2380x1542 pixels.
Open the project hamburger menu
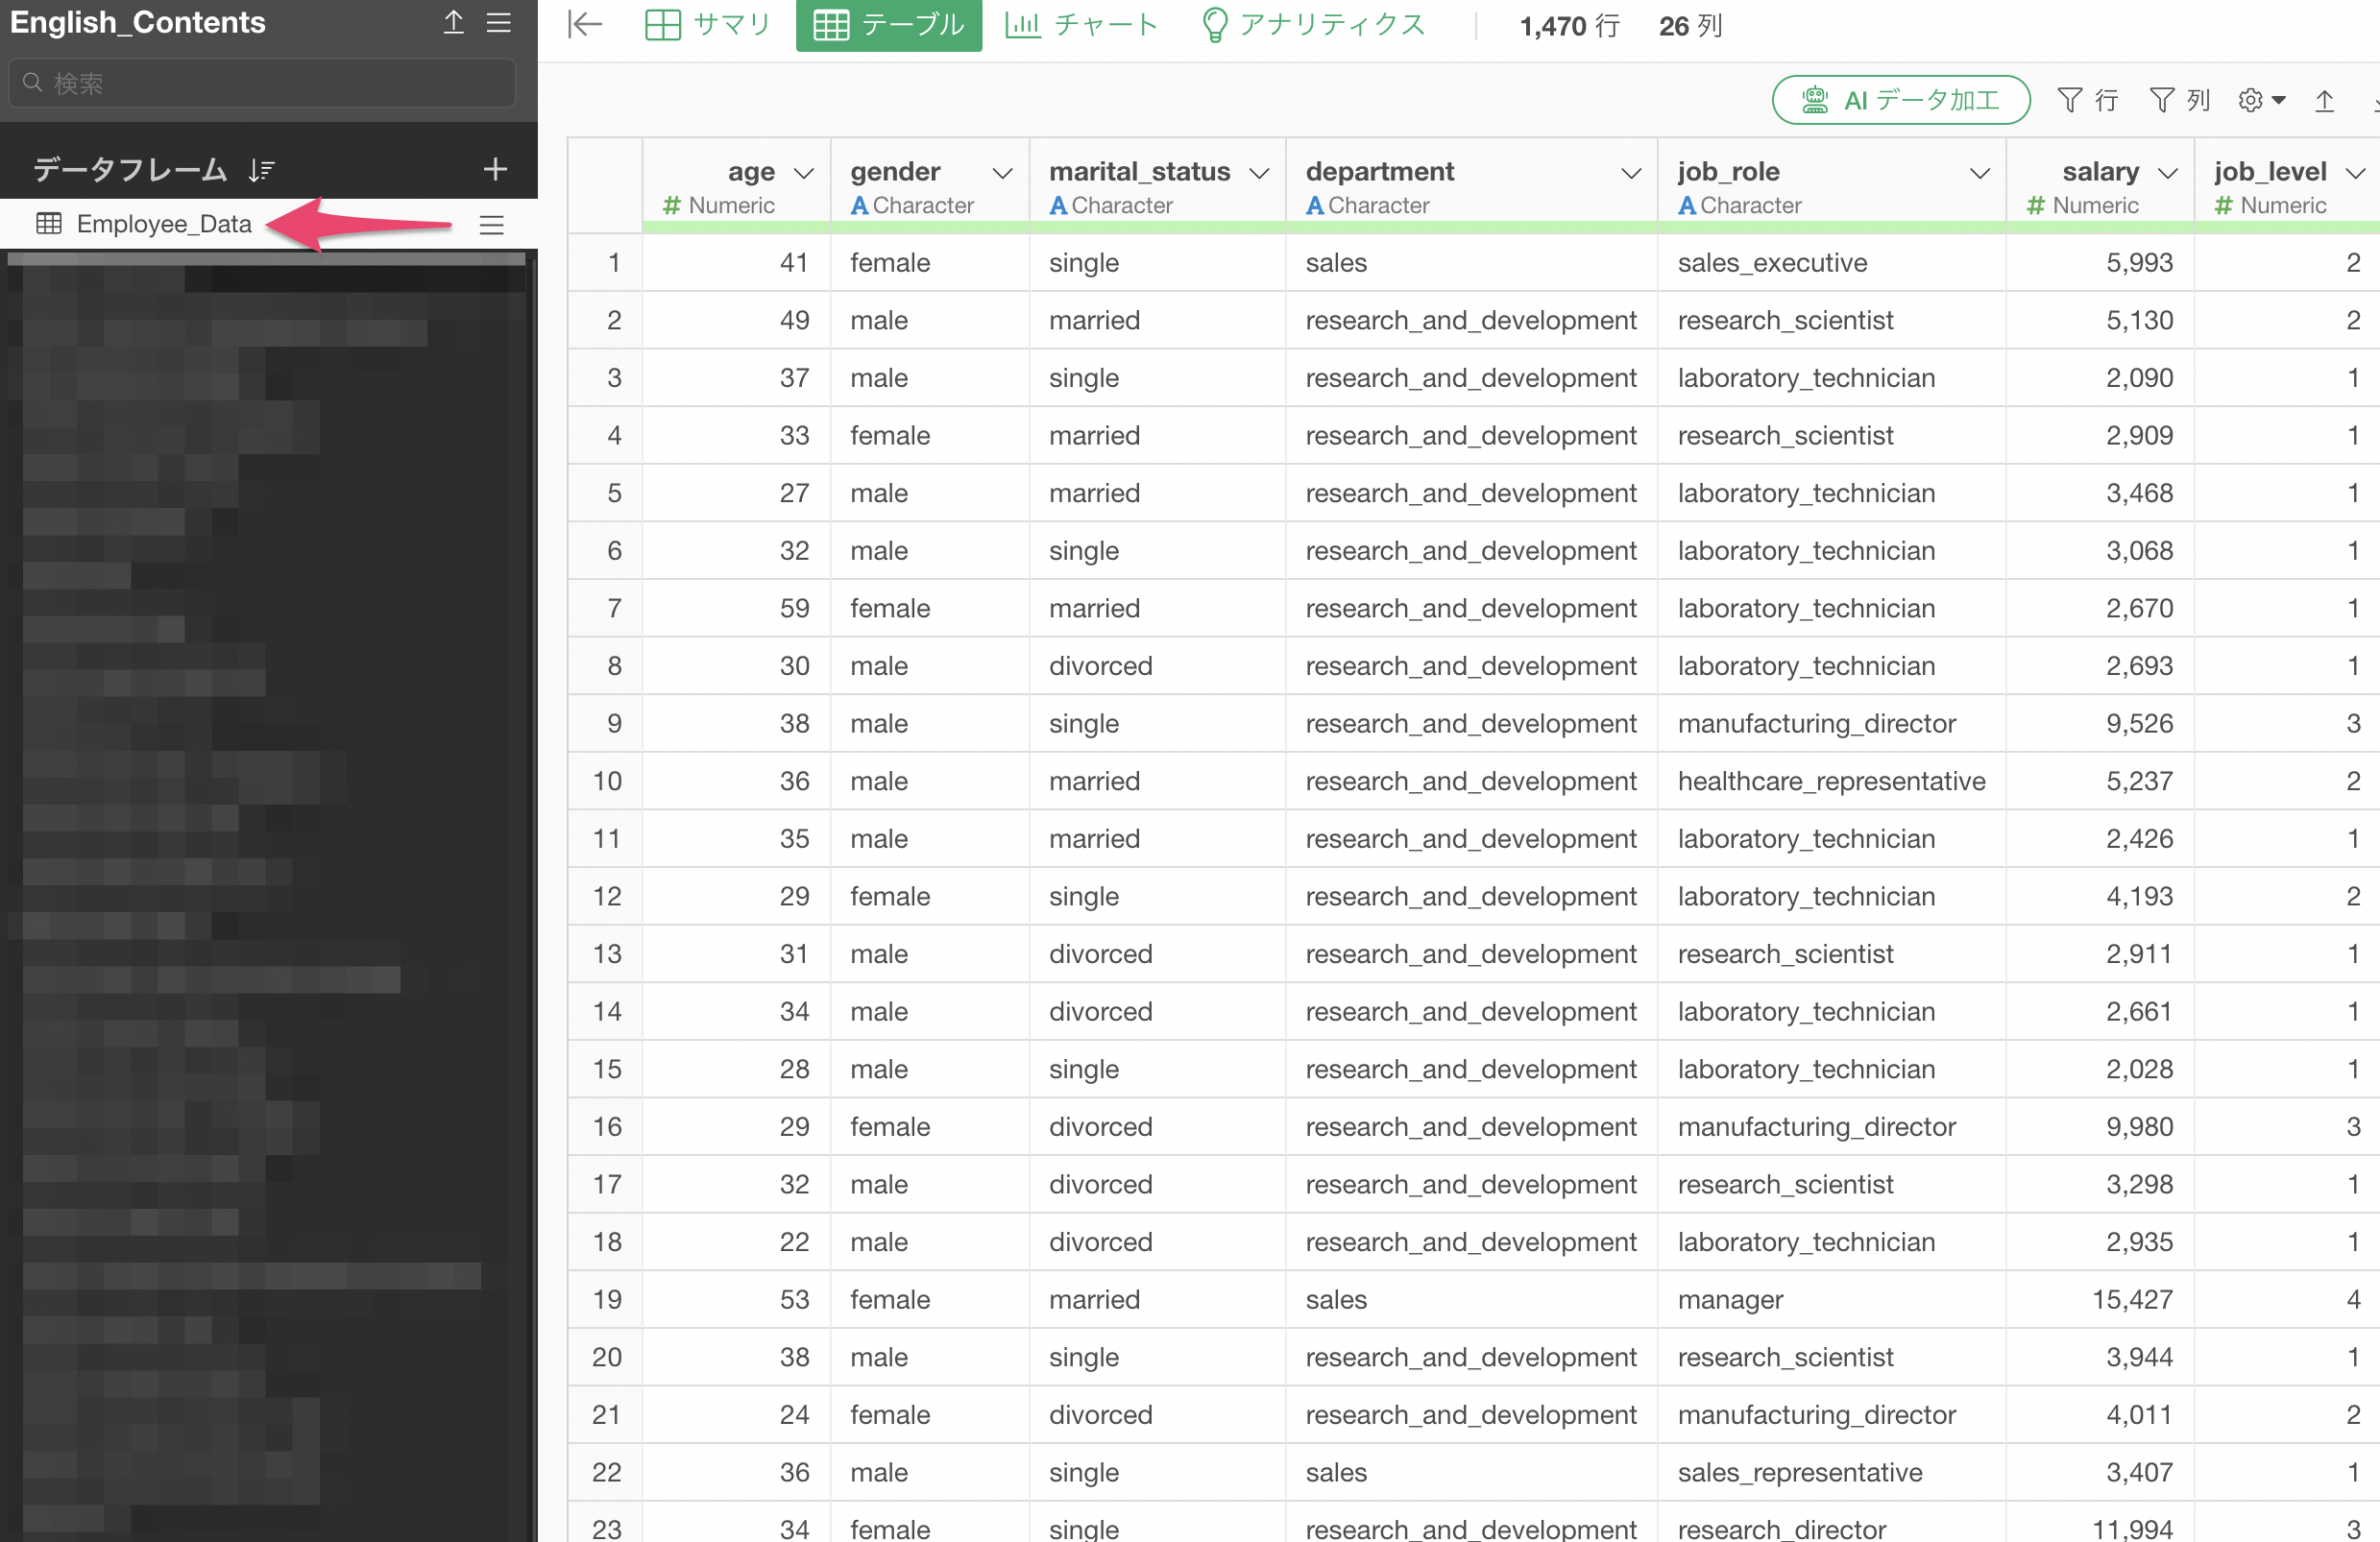coord(499,23)
